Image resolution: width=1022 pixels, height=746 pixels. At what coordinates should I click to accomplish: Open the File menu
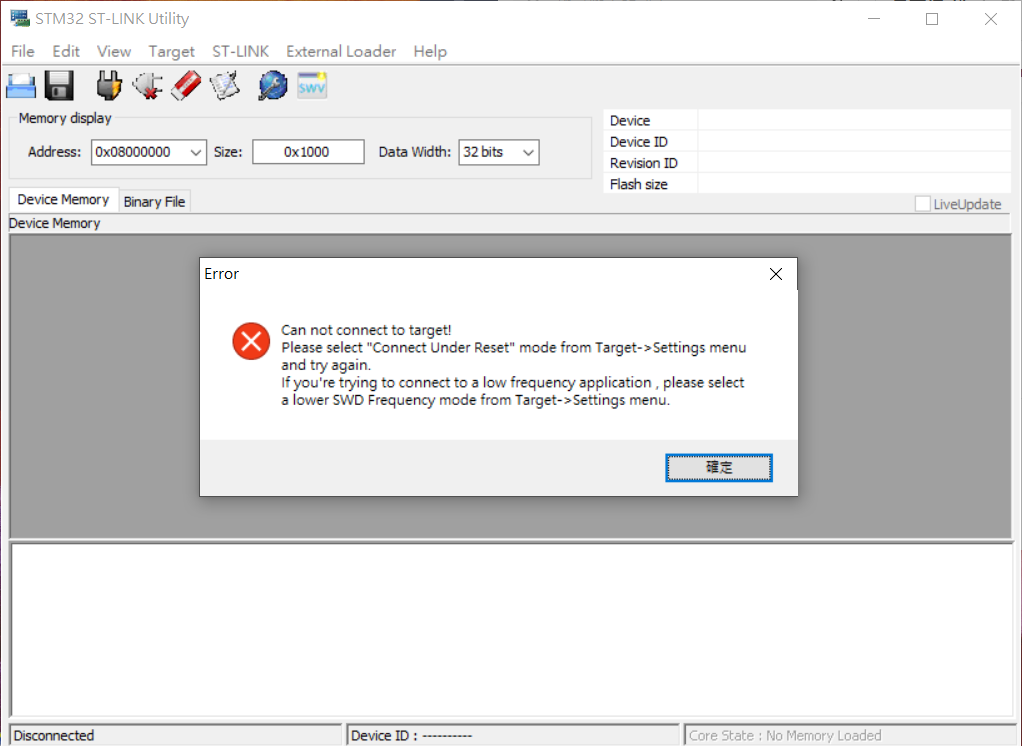[x=23, y=51]
